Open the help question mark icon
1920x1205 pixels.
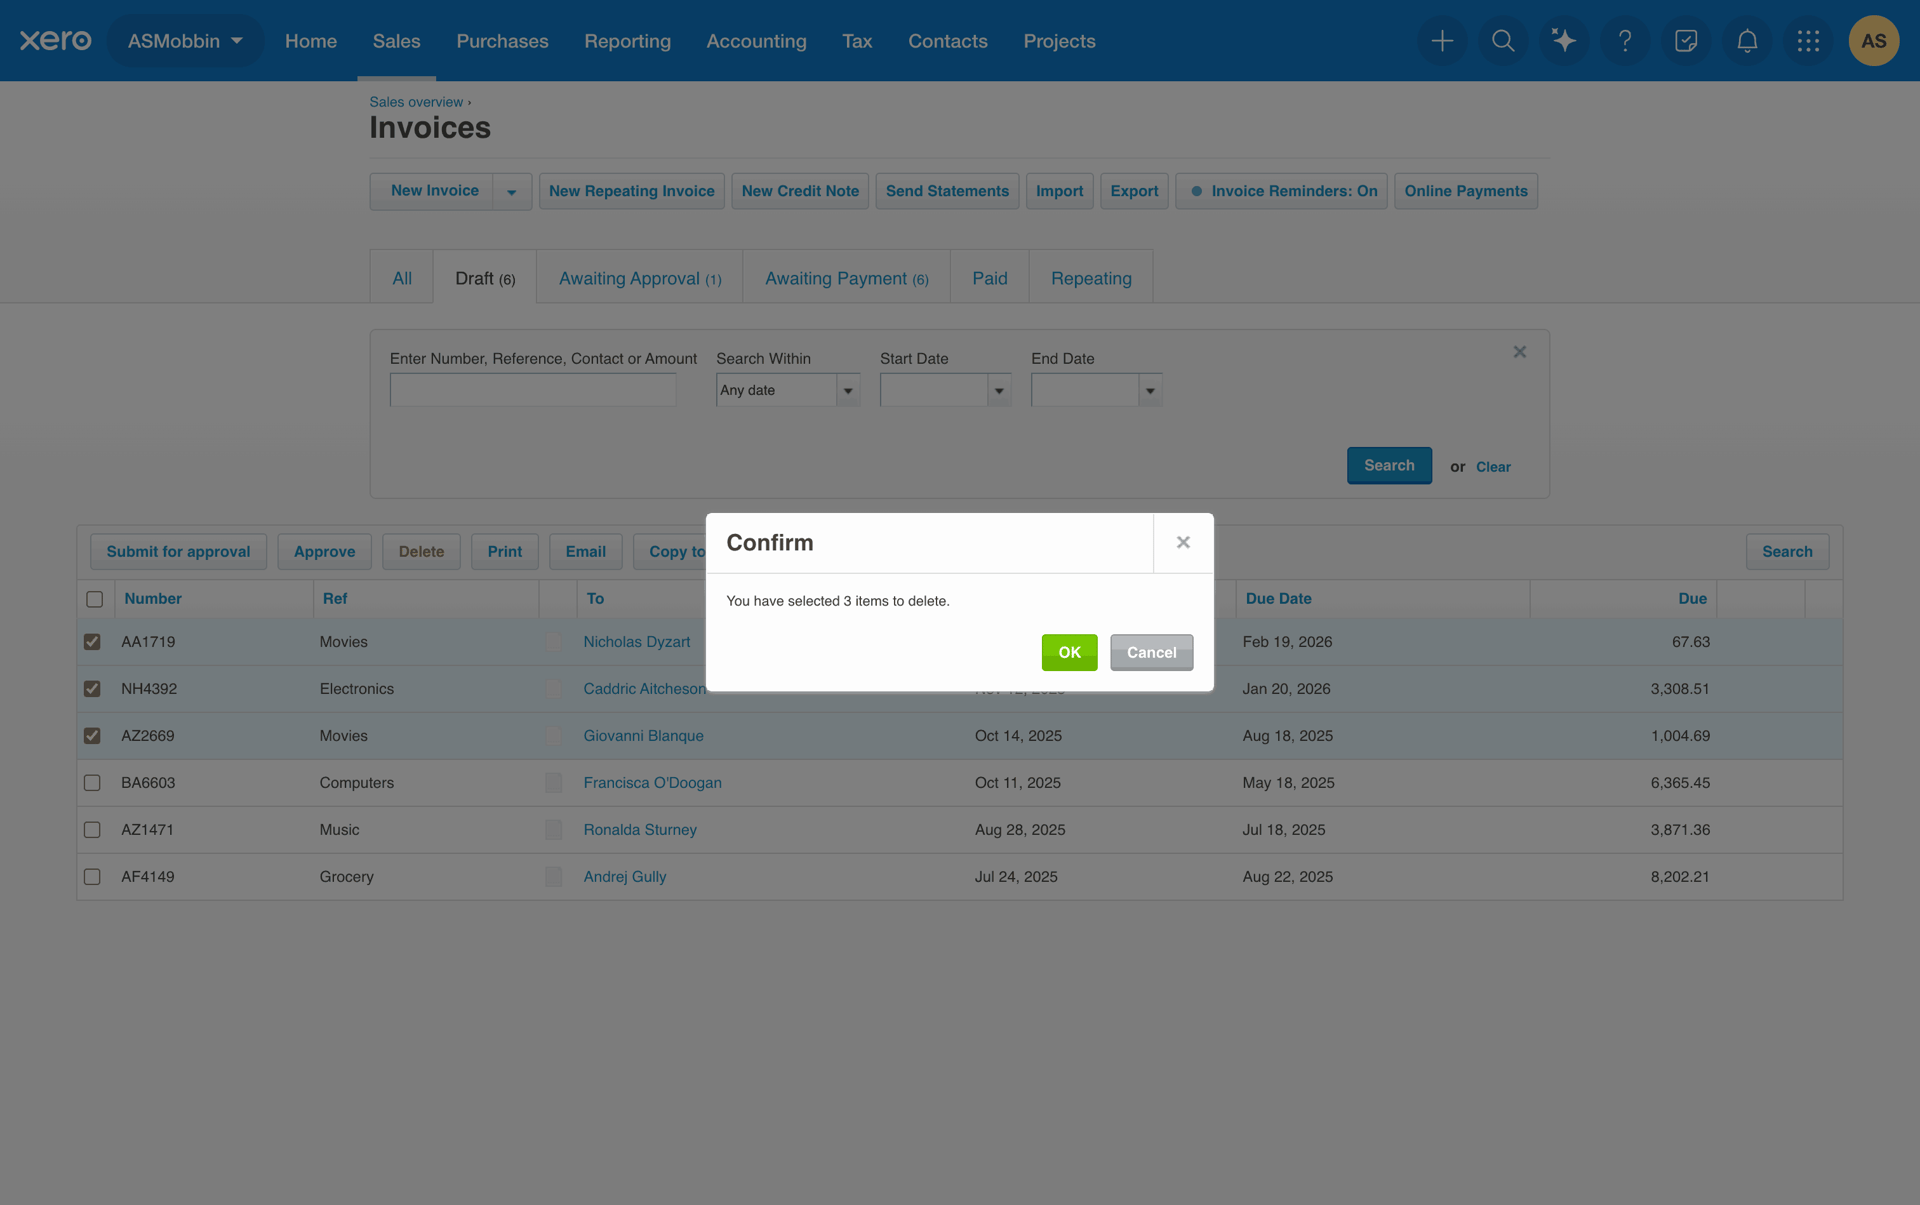[1625, 41]
